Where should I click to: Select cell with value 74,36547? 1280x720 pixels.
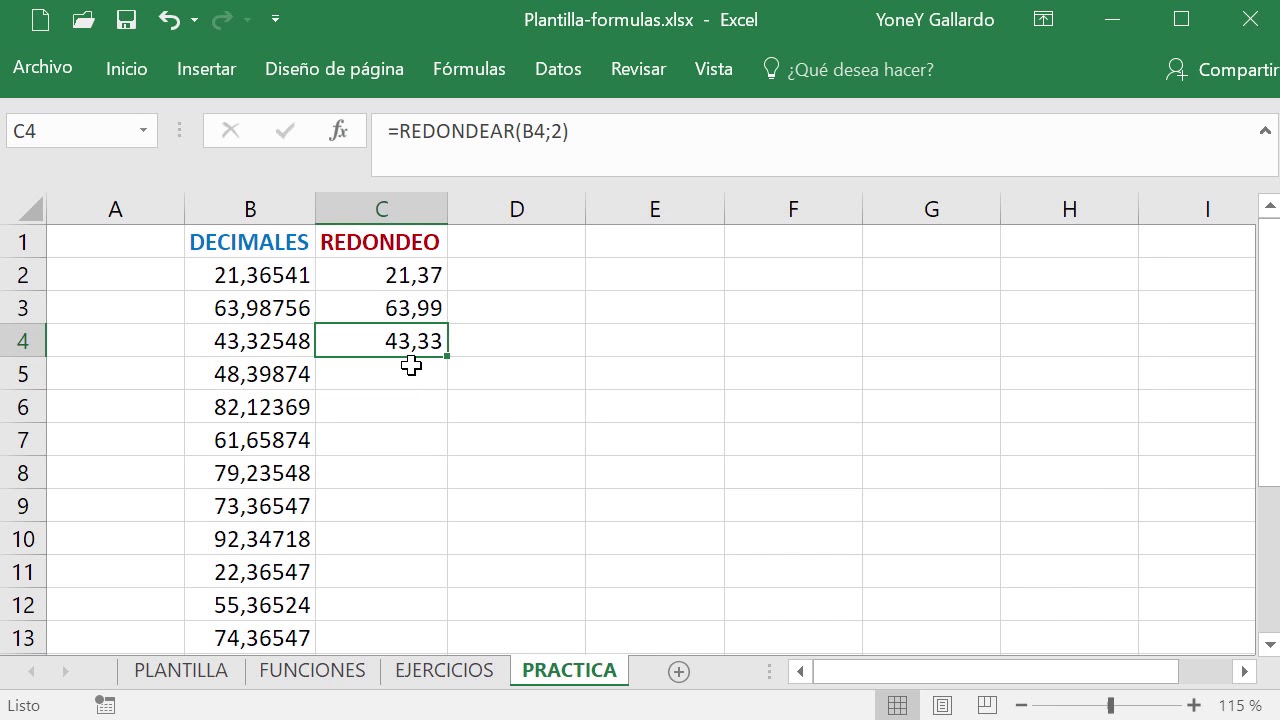tap(250, 638)
